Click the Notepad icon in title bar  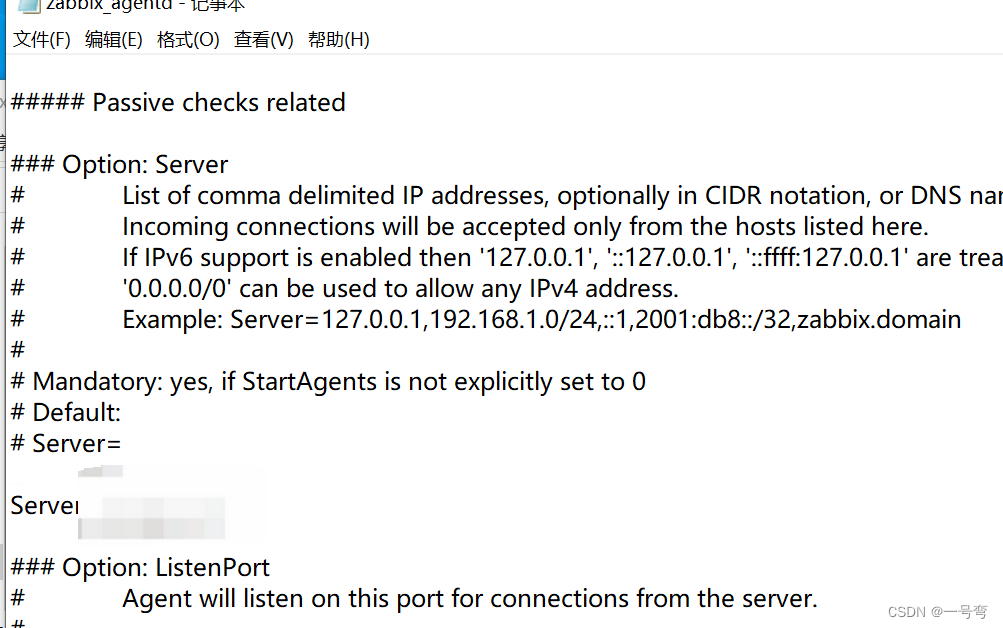point(29,6)
